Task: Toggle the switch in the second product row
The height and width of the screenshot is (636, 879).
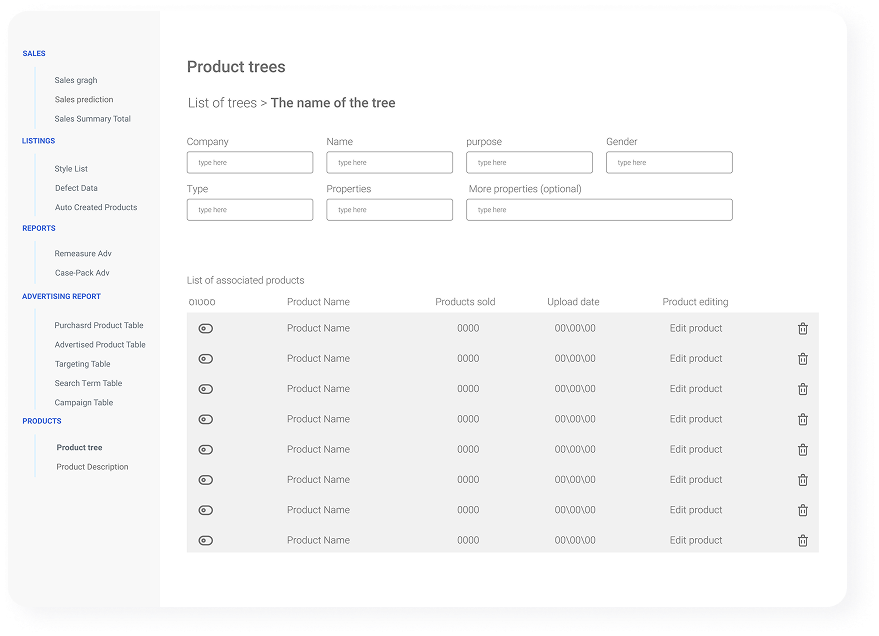Action: coord(206,359)
